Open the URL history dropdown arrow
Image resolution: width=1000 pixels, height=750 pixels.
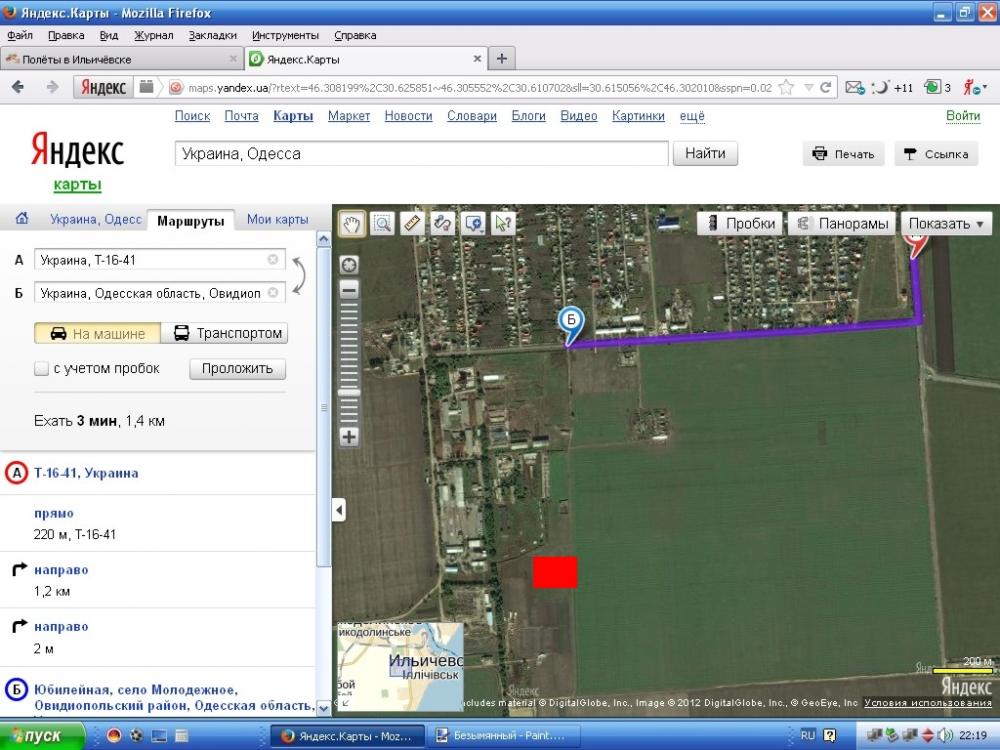[x=808, y=87]
